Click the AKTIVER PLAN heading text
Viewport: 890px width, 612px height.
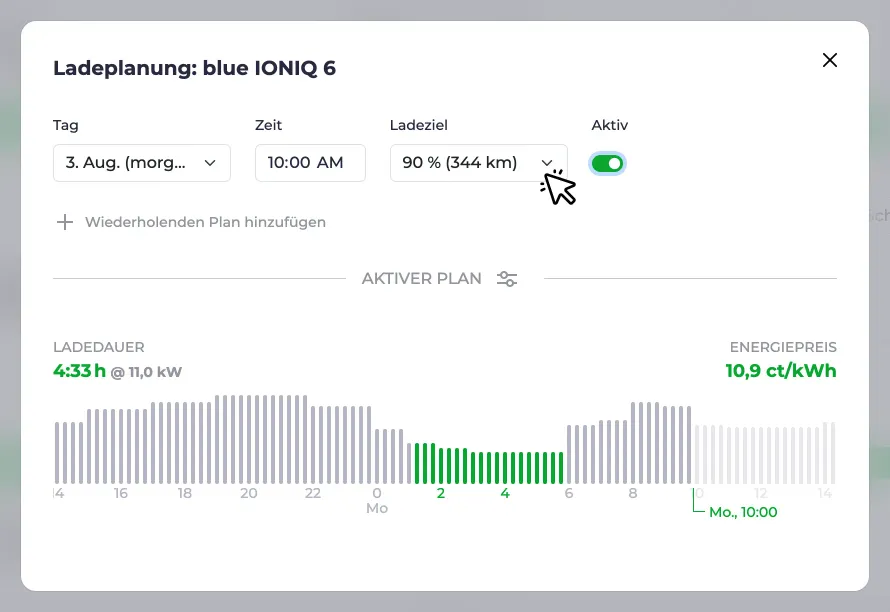tap(422, 279)
